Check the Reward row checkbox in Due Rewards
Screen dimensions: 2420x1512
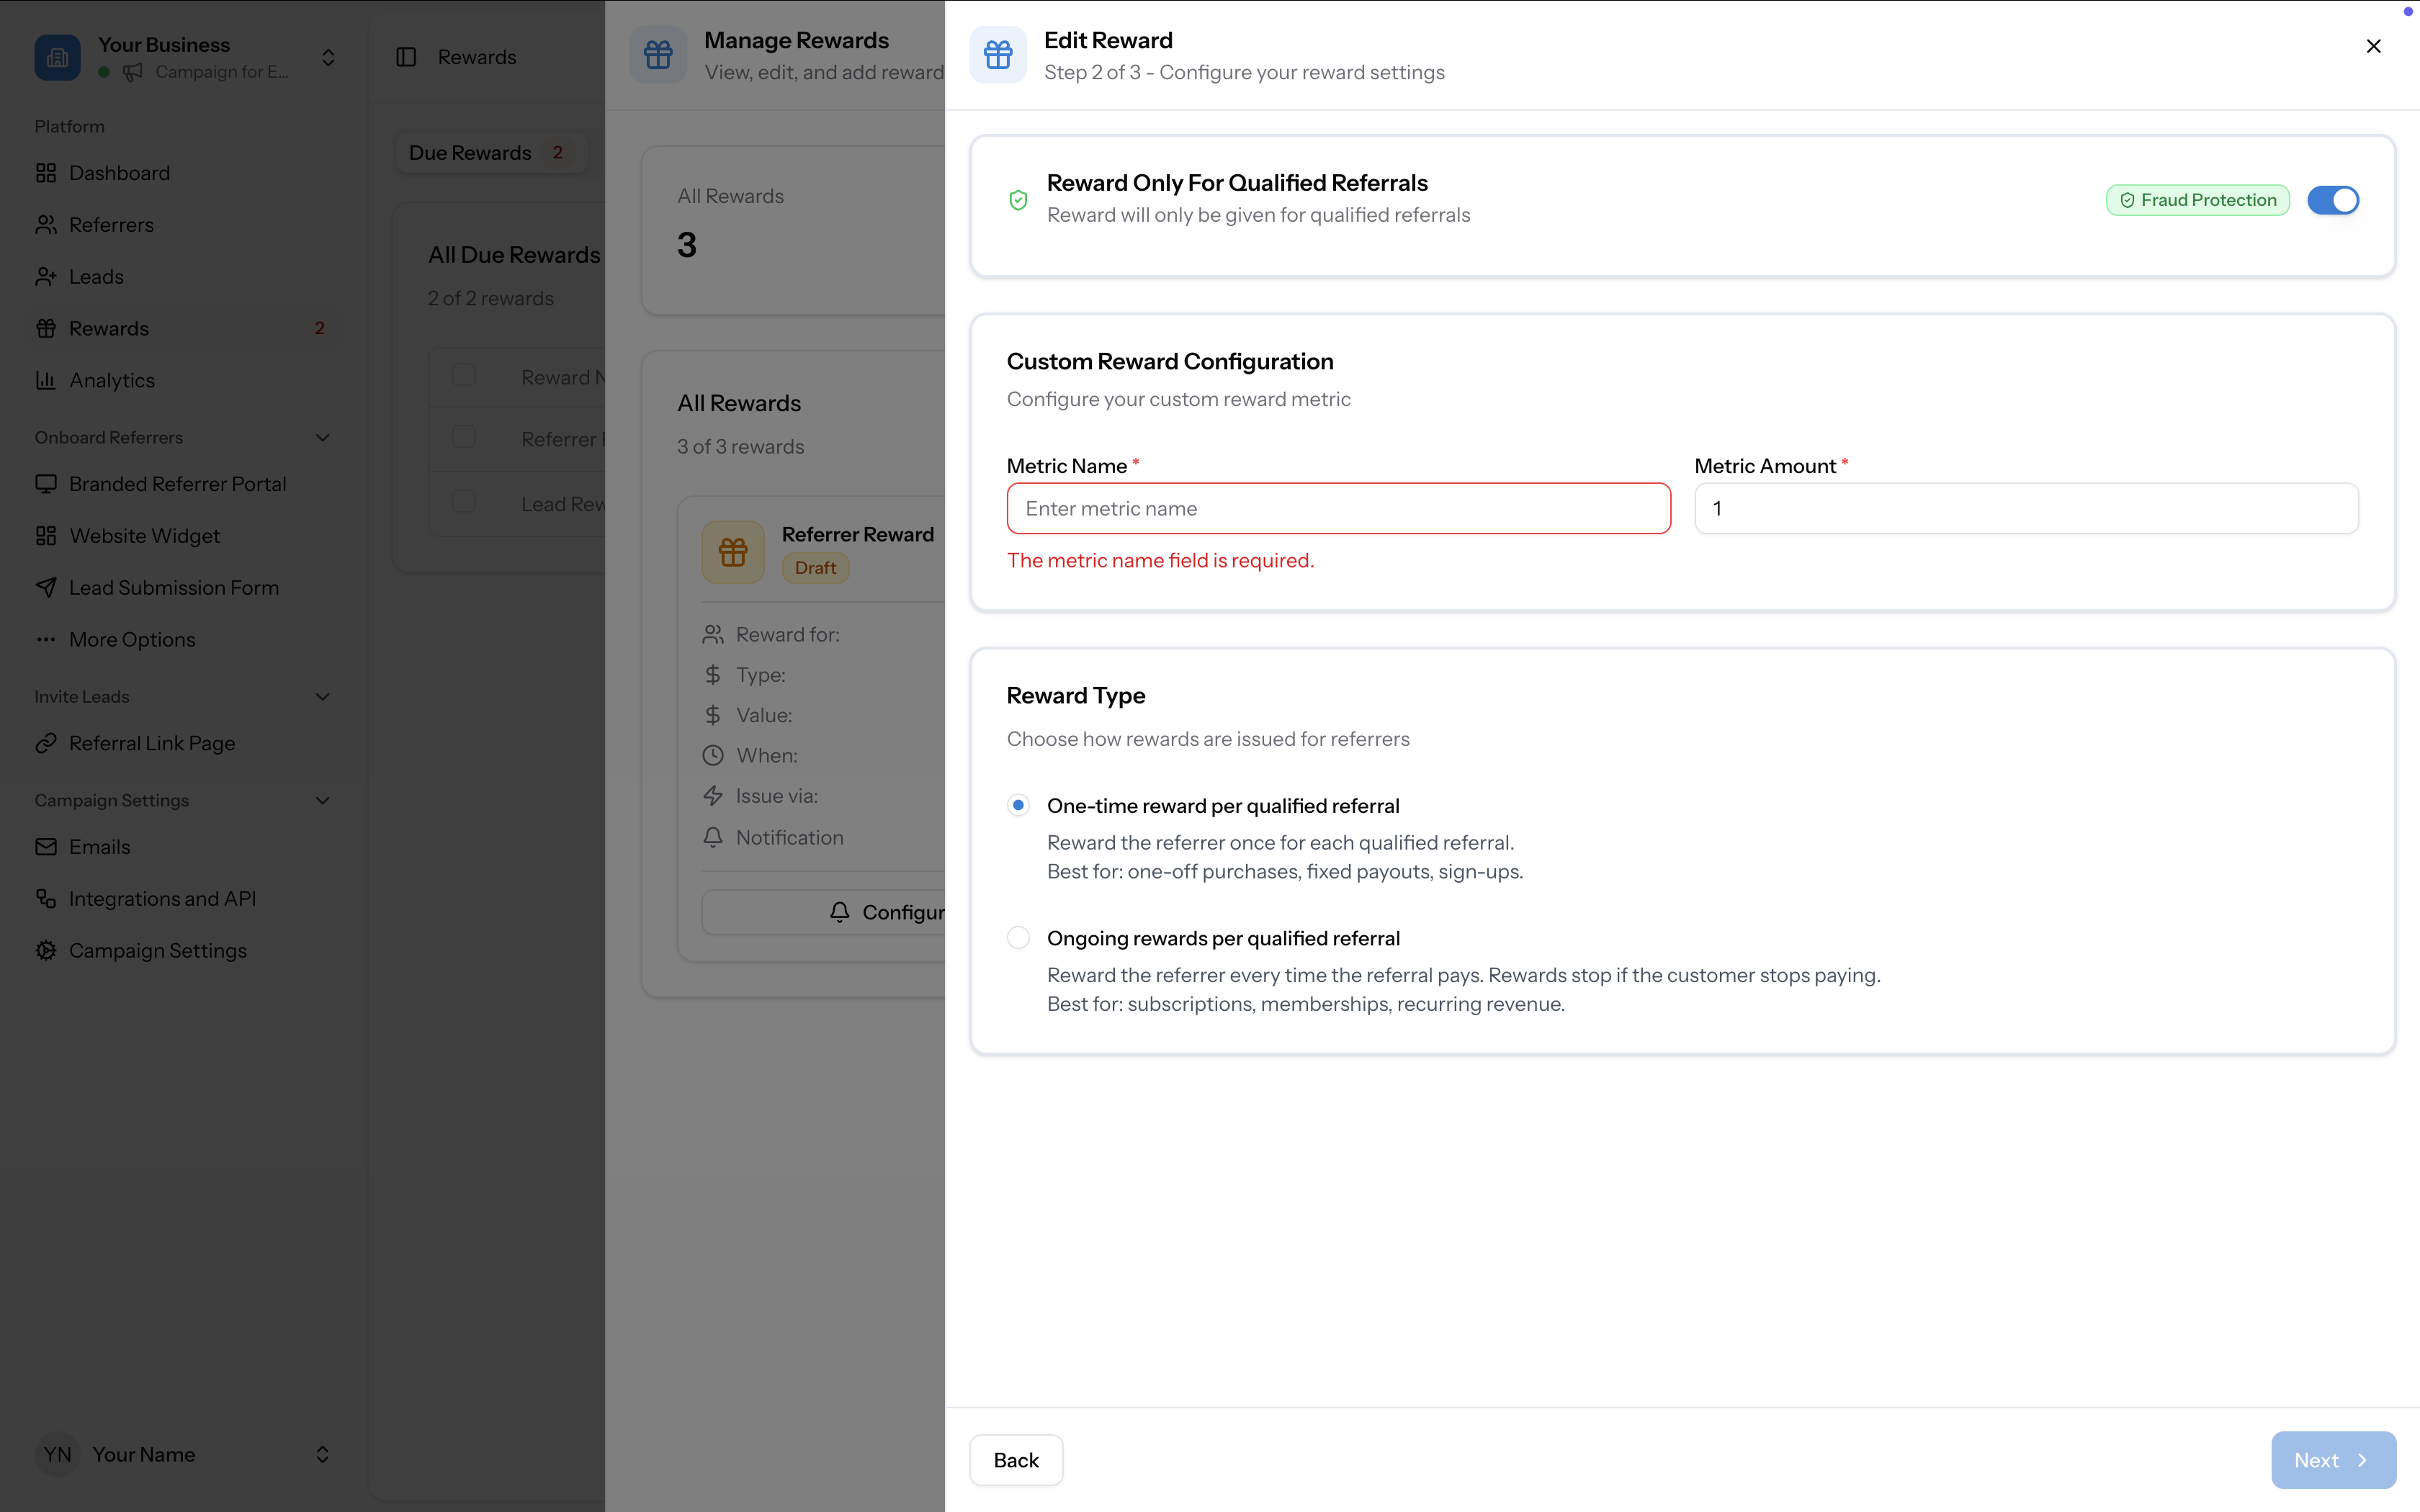click(463, 374)
